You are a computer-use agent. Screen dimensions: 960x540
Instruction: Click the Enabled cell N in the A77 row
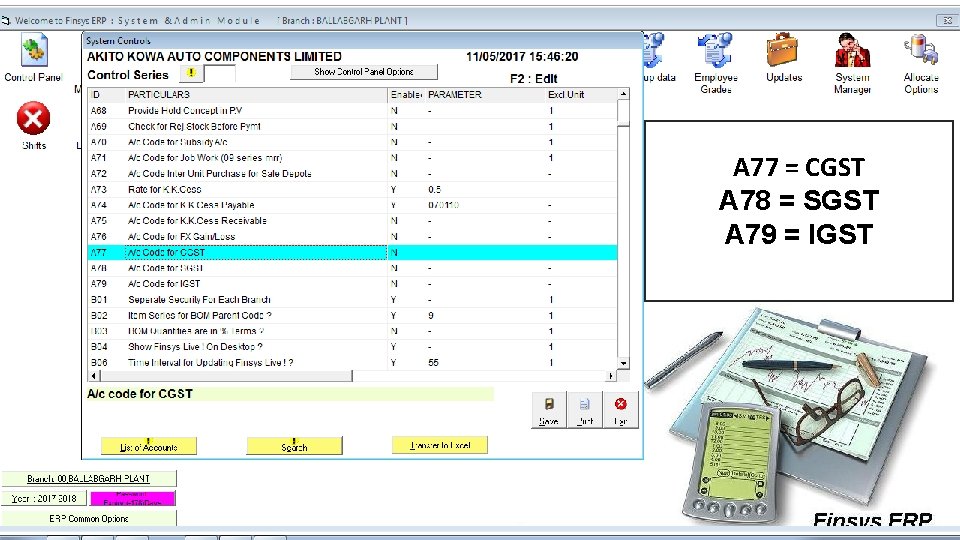(x=407, y=252)
